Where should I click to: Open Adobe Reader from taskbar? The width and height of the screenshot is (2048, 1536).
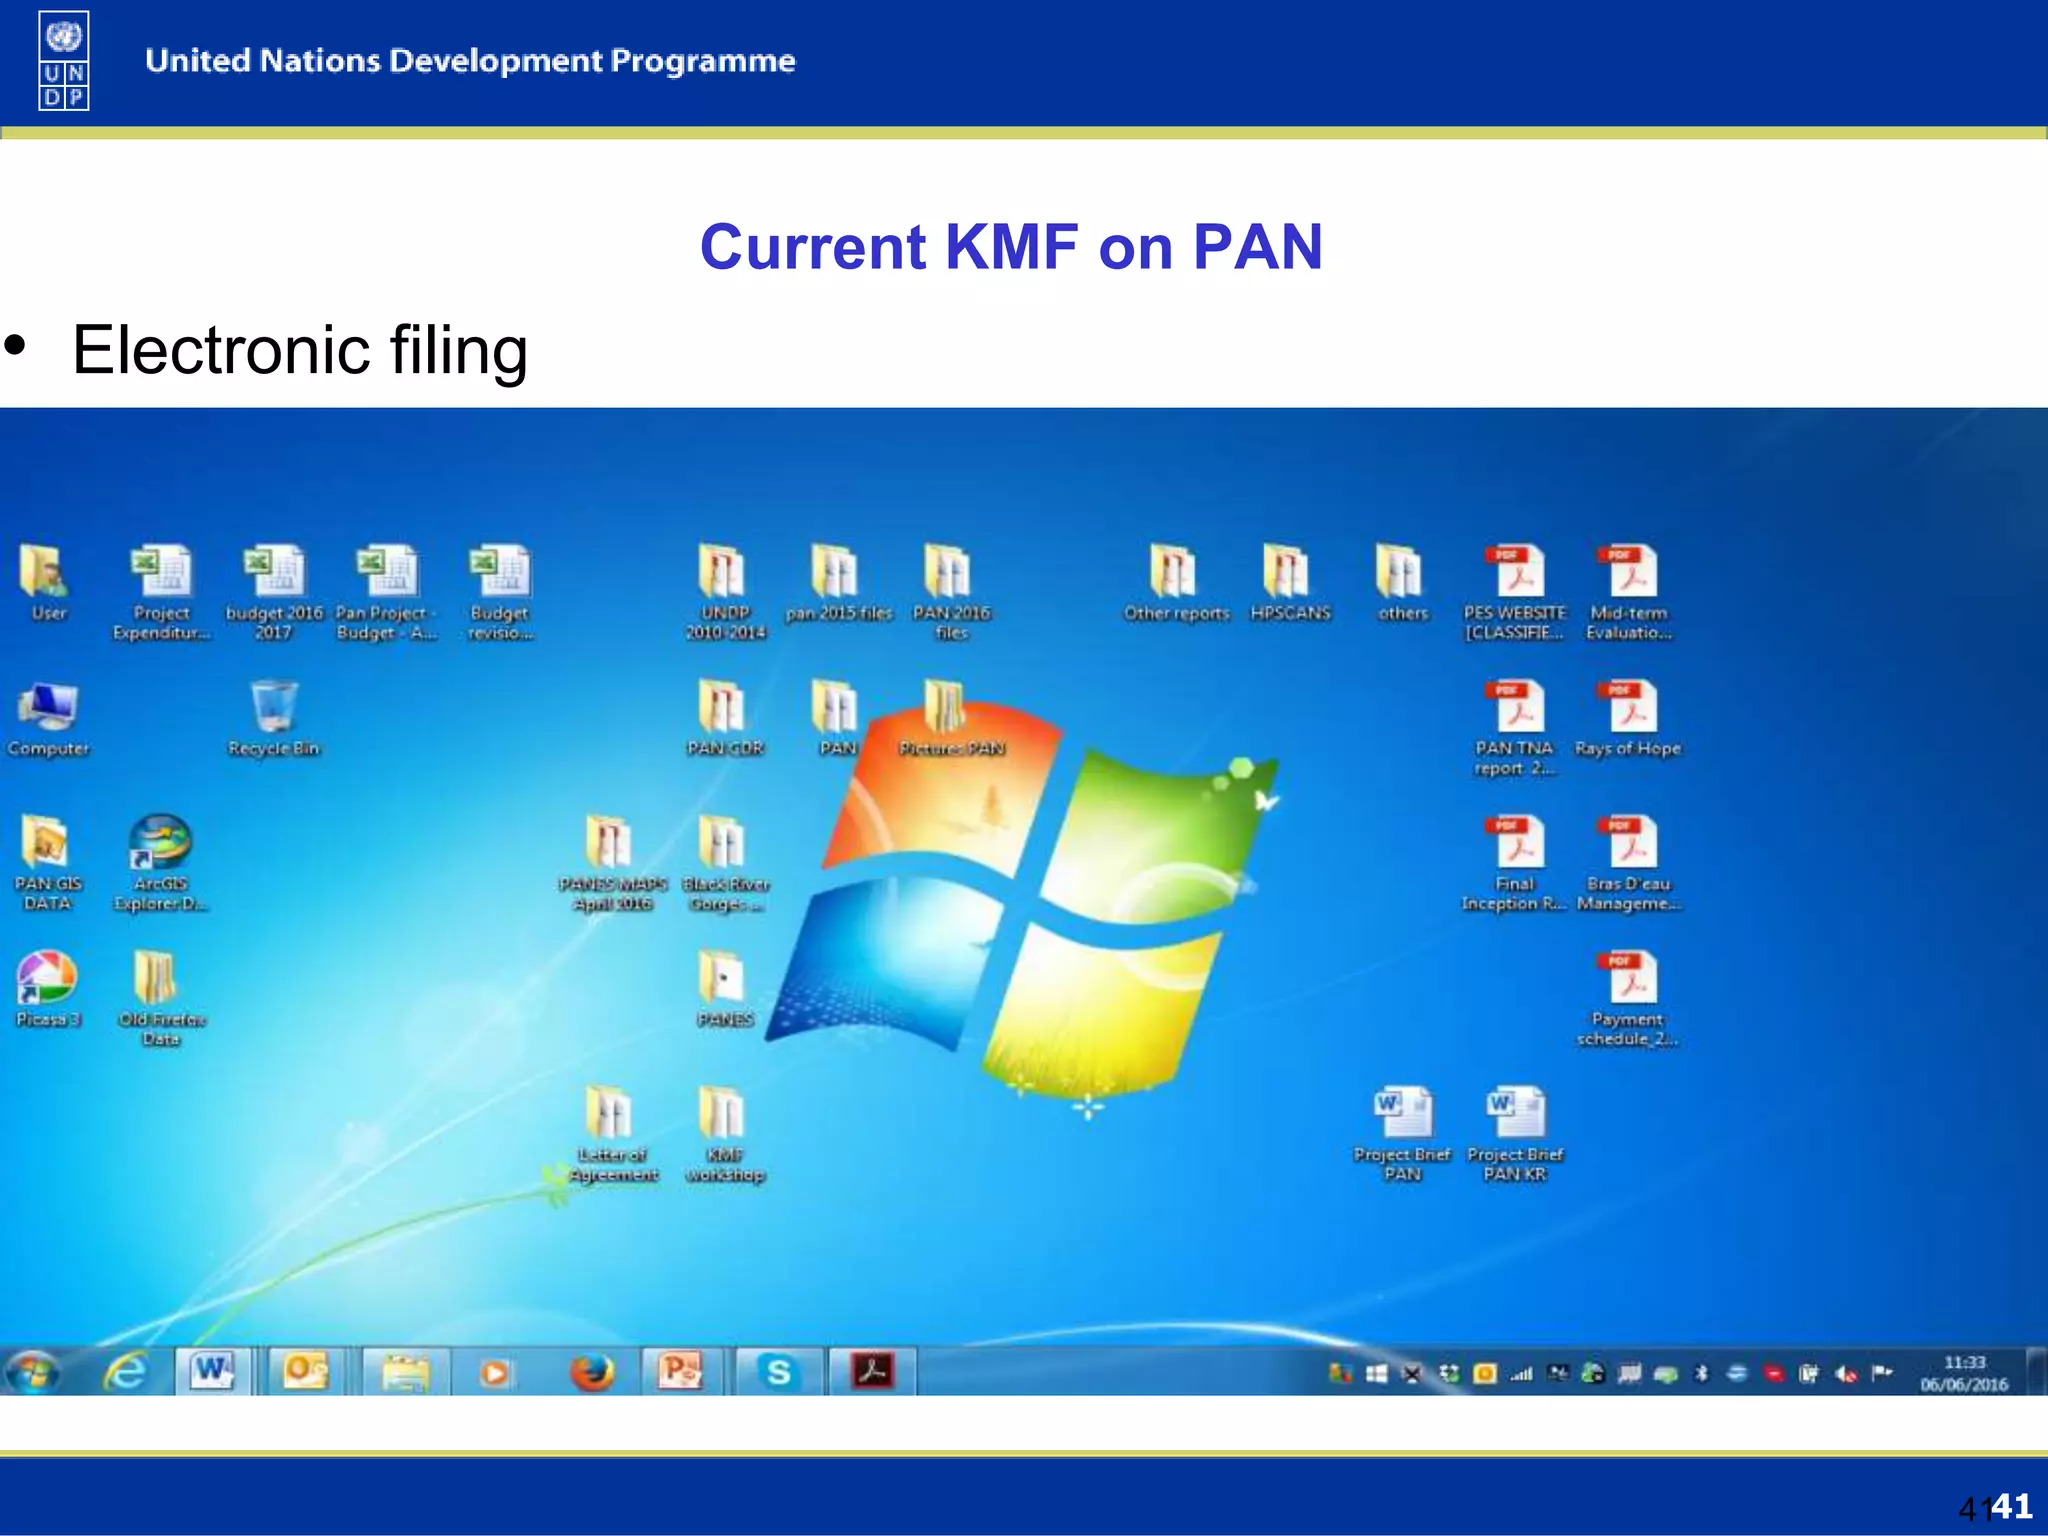coord(872,1371)
